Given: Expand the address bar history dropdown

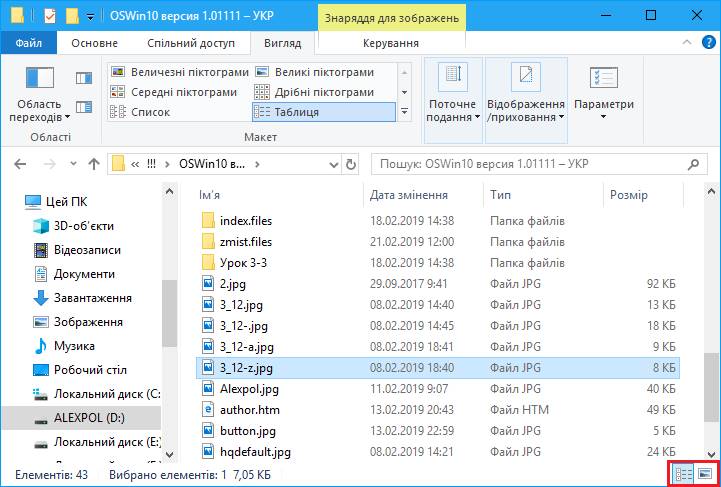Looking at the screenshot, I should pyautogui.click(x=334, y=165).
